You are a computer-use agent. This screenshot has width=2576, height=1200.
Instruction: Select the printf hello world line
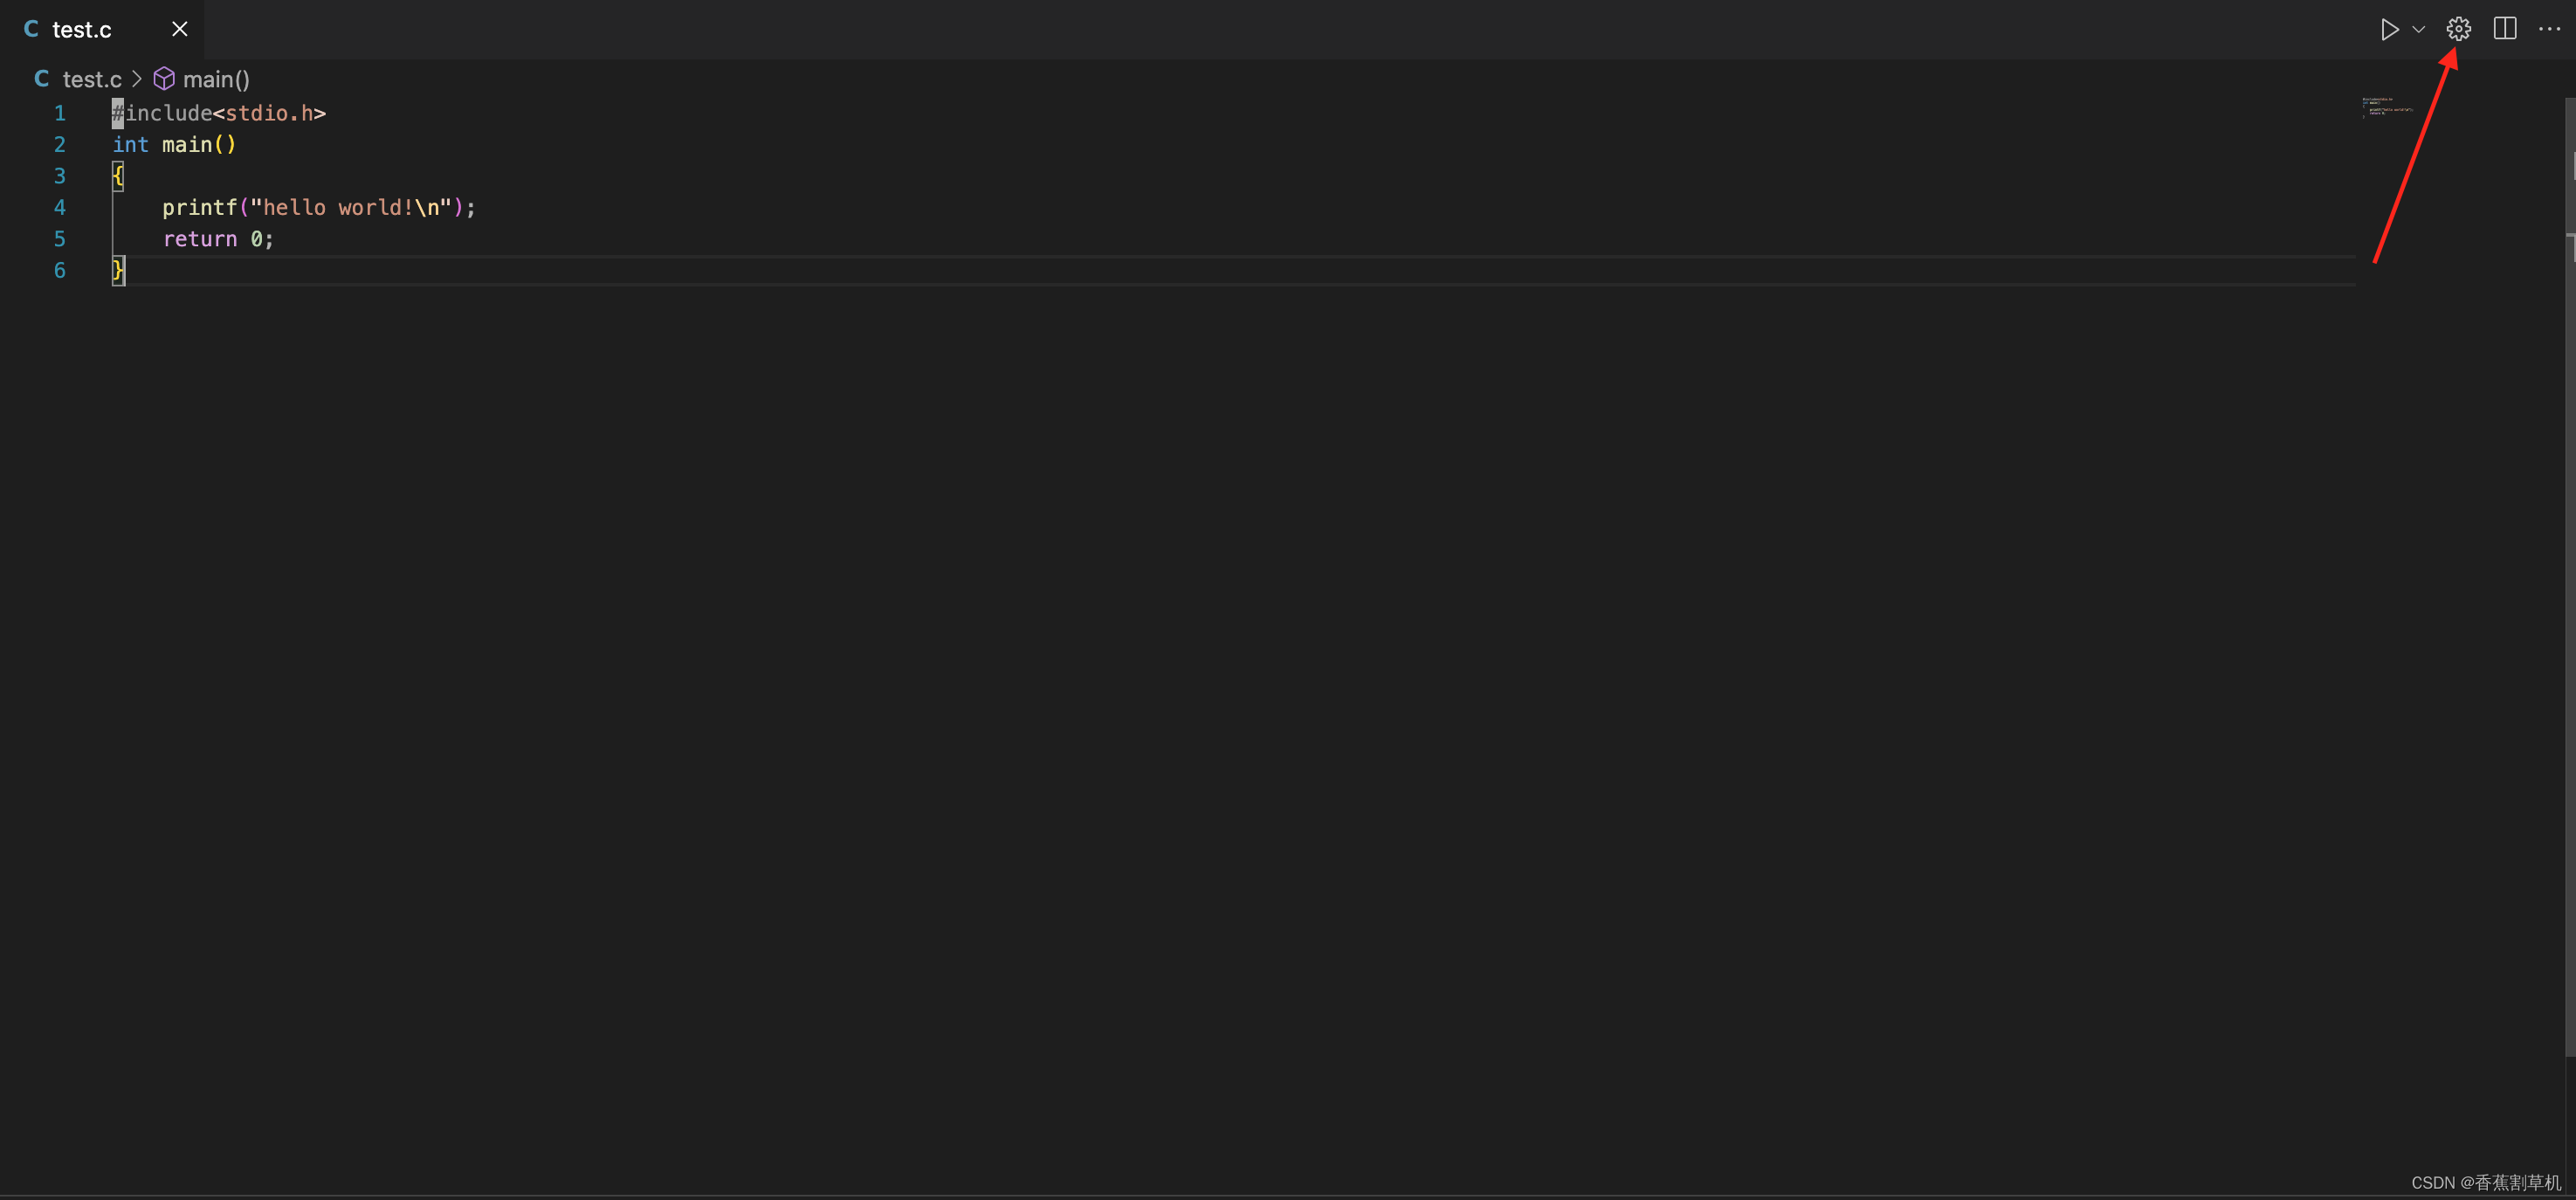319,207
